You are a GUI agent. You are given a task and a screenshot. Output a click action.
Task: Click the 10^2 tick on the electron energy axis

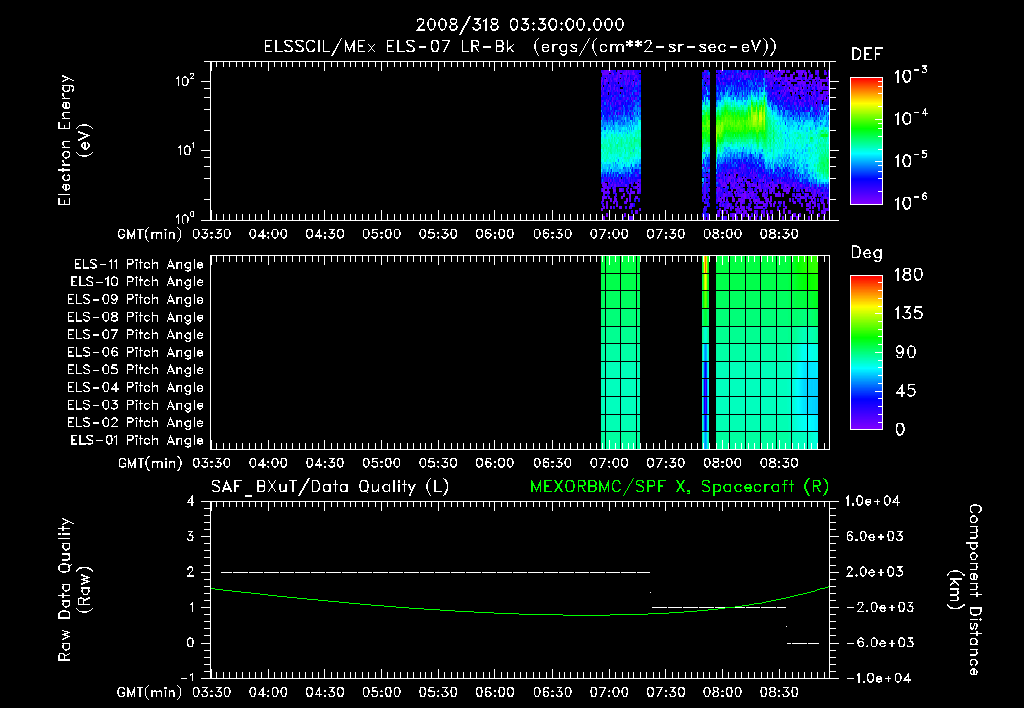tap(185, 81)
